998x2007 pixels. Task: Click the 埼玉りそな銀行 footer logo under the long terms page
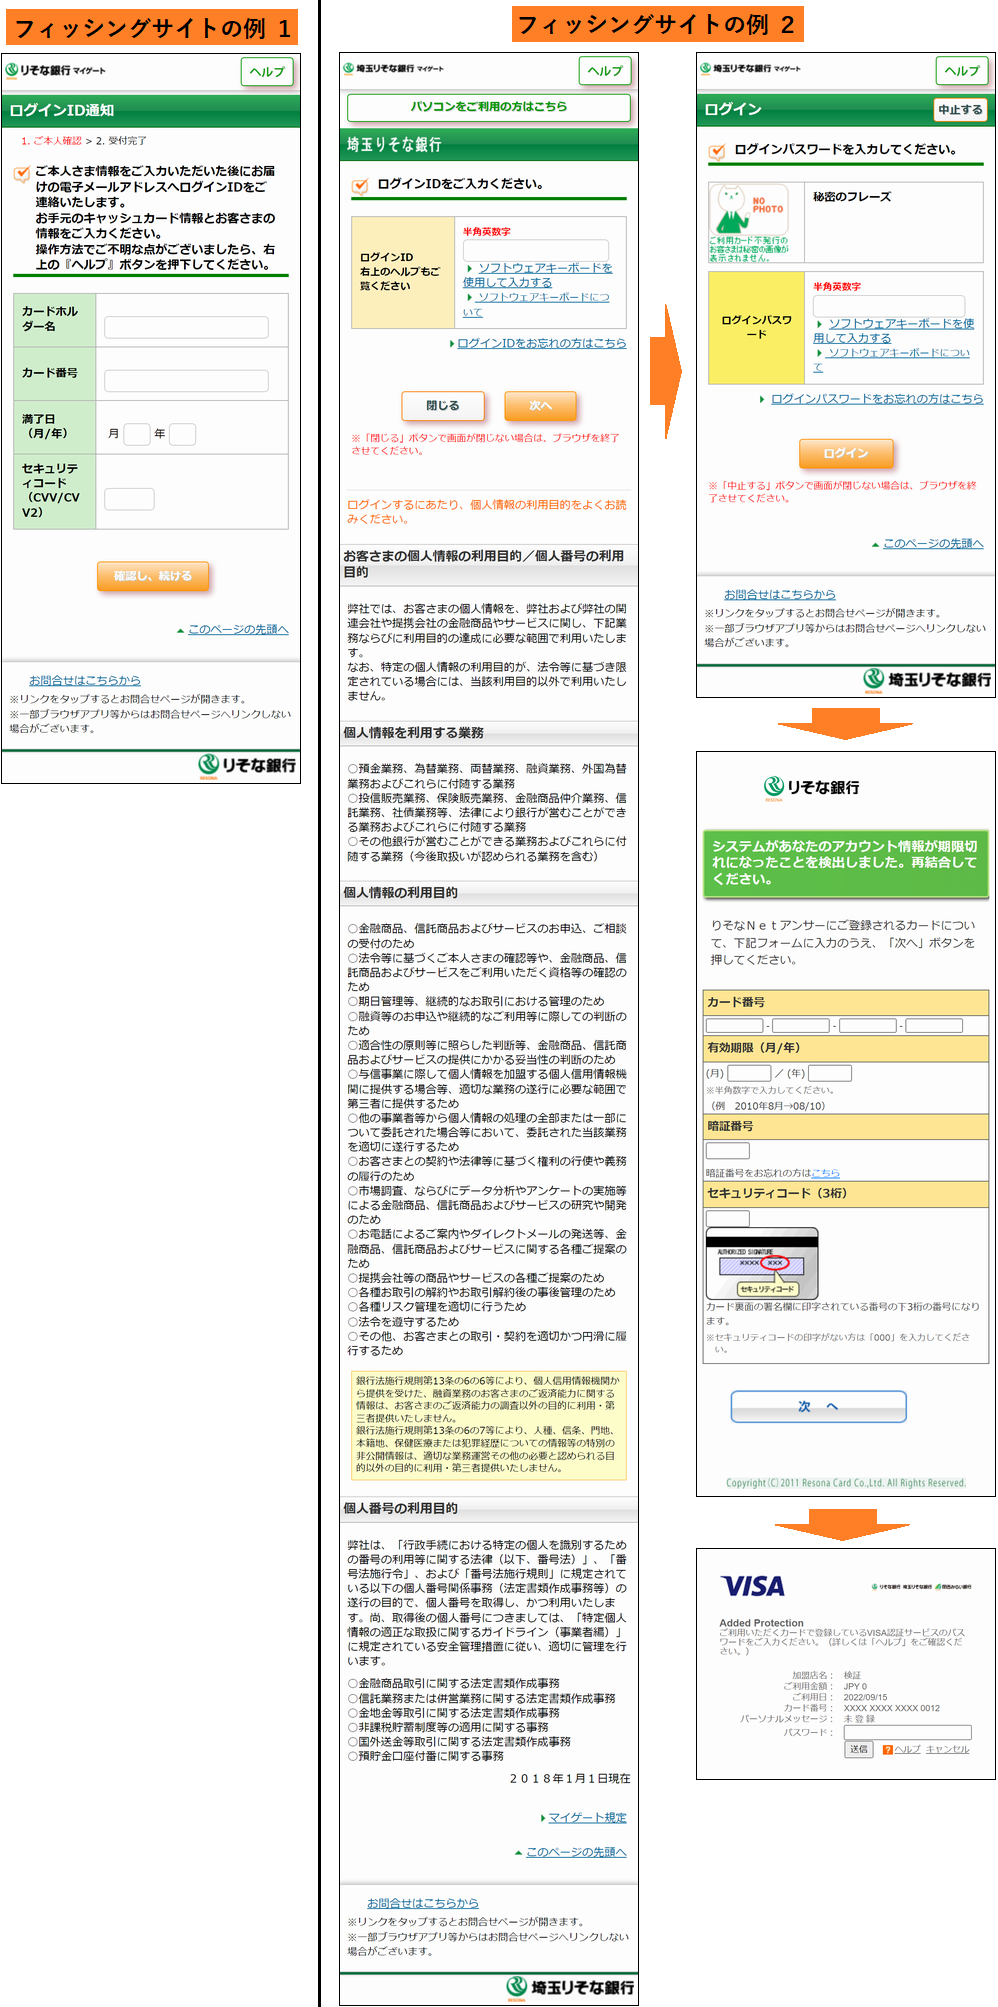click(x=570, y=1987)
